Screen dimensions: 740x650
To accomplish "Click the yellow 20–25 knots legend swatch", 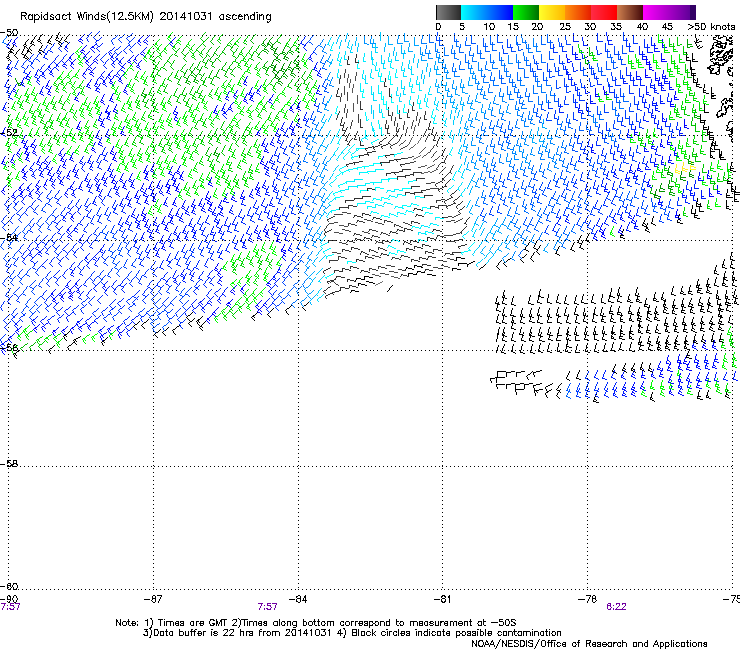I will 552,12.
